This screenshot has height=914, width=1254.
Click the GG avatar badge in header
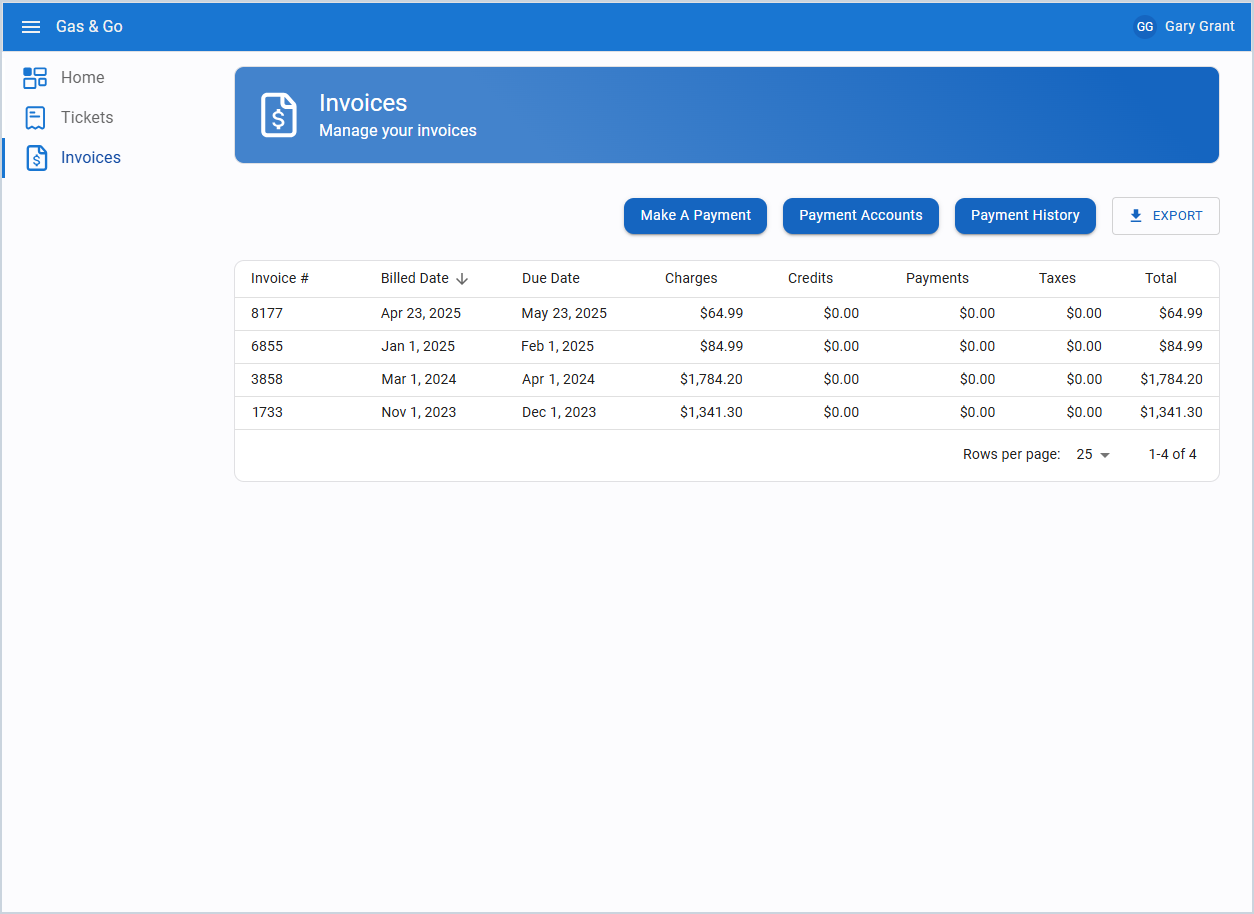click(1144, 26)
